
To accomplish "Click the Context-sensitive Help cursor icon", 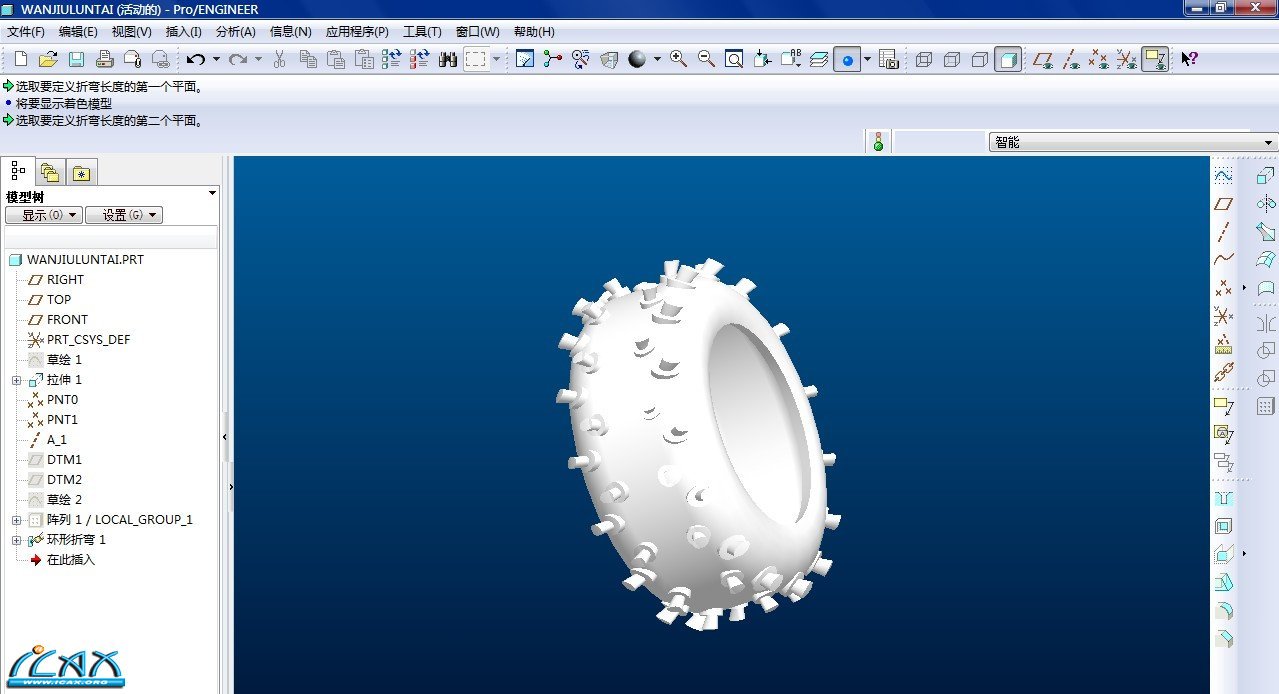I will pyautogui.click(x=1188, y=59).
